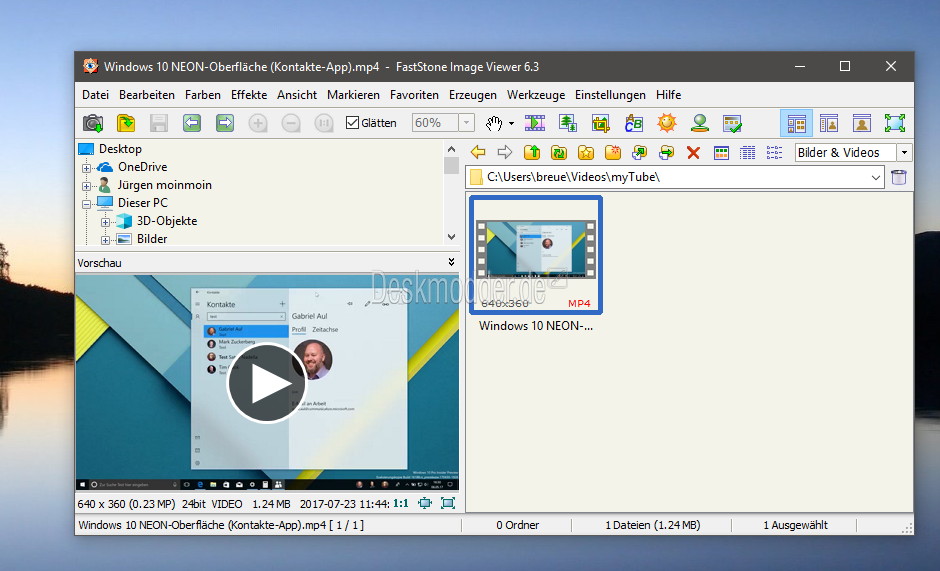Expand the Jürgen moinmoin tree node

(86, 186)
